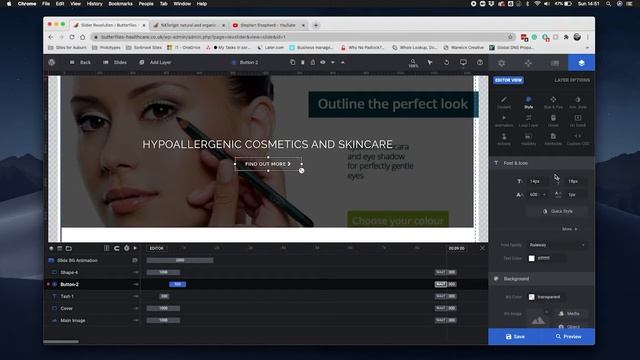
Task: Click the Back button in editor toolbar
Action: [x=80, y=62]
